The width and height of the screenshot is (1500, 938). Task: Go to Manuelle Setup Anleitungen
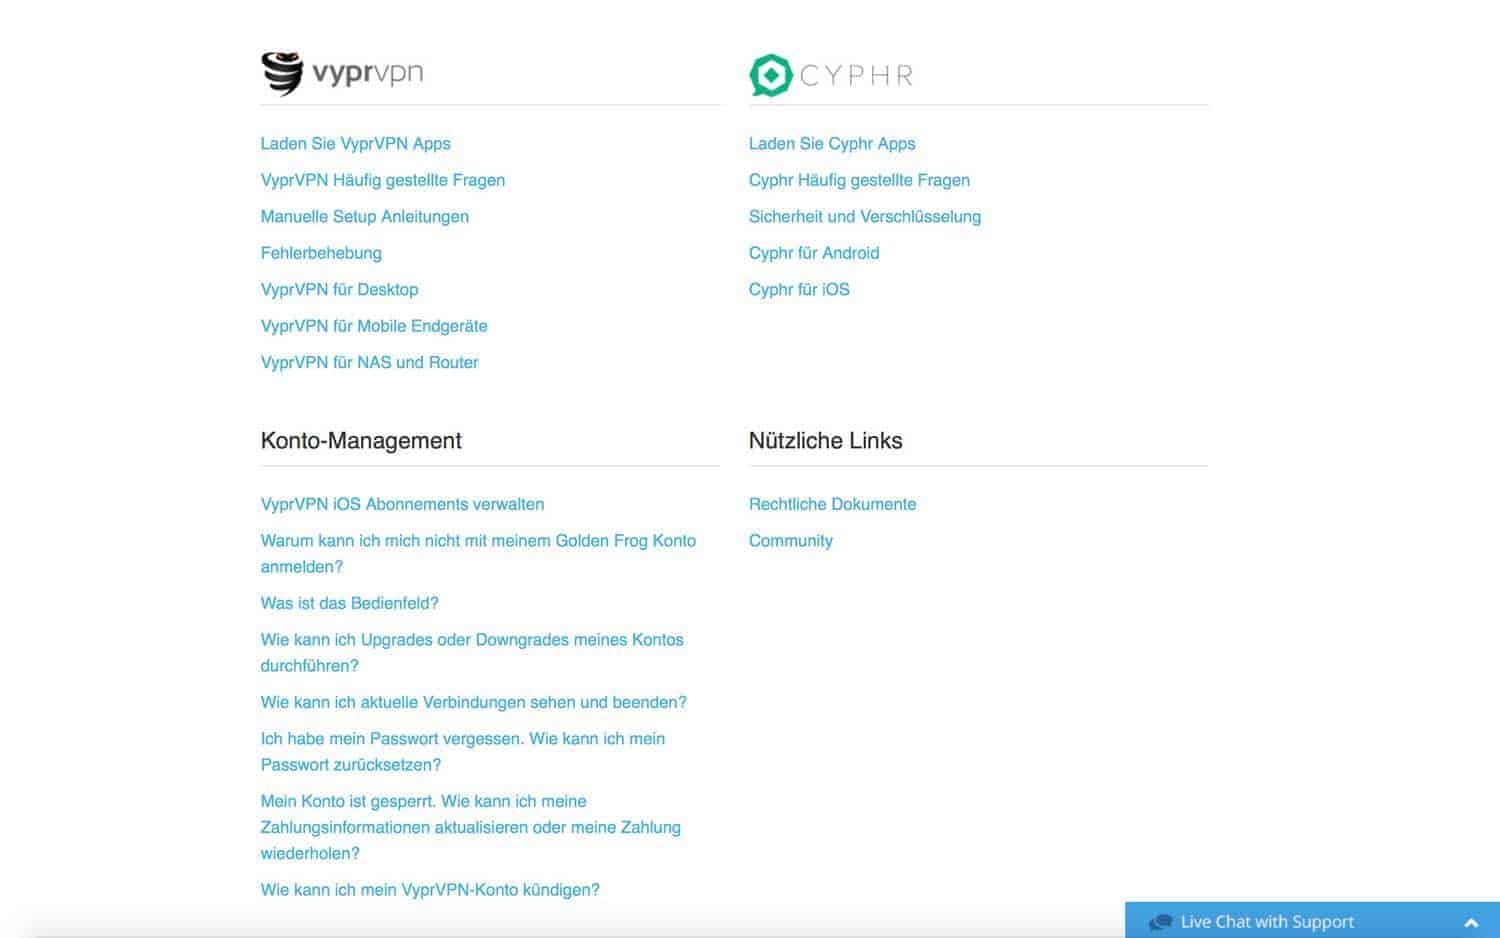click(364, 216)
